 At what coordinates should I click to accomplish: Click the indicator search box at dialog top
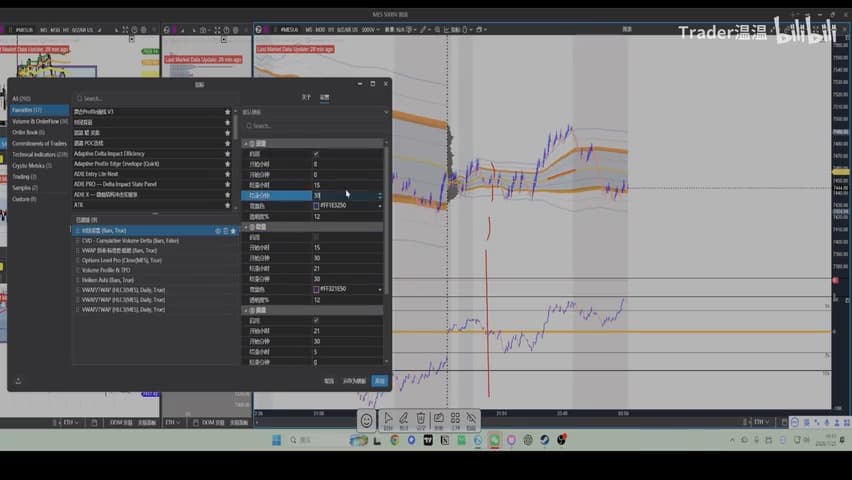click(x=155, y=98)
